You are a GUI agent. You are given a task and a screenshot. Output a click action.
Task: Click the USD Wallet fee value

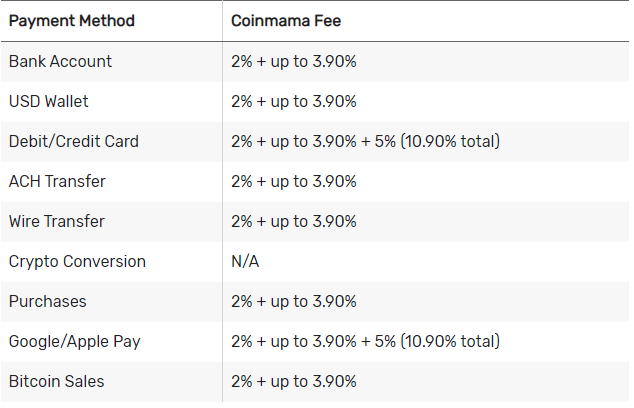pyautogui.click(x=294, y=101)
